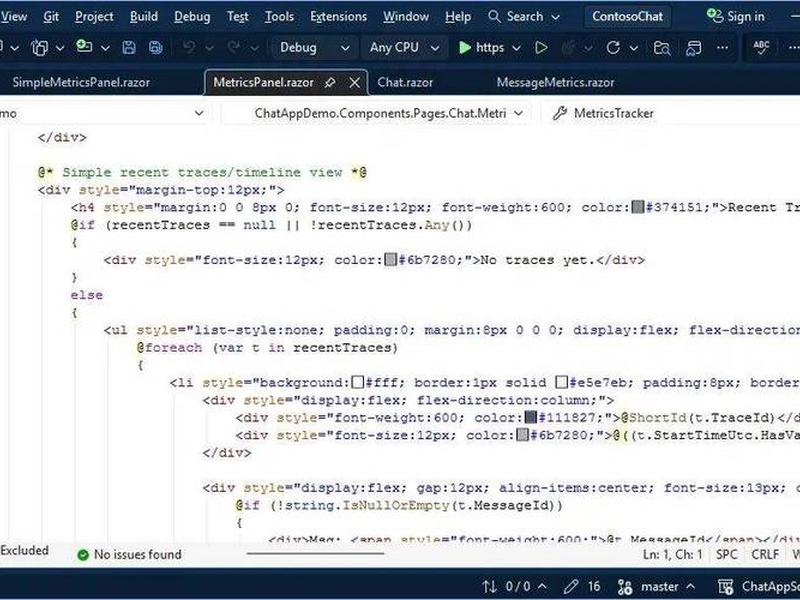The height and width of the screenshot is (600, 800).
Task: Open the Debug menu
Action: tap(192, 16)
